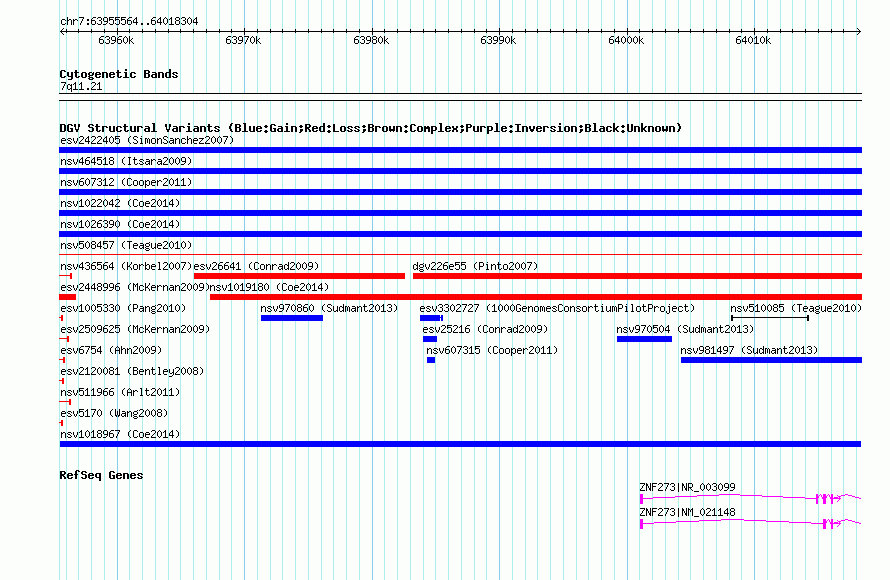Select the nsv981497 (Sudmant2013) blue bar
The height and width of the screenshot is (580, 890).
point(771,360)
